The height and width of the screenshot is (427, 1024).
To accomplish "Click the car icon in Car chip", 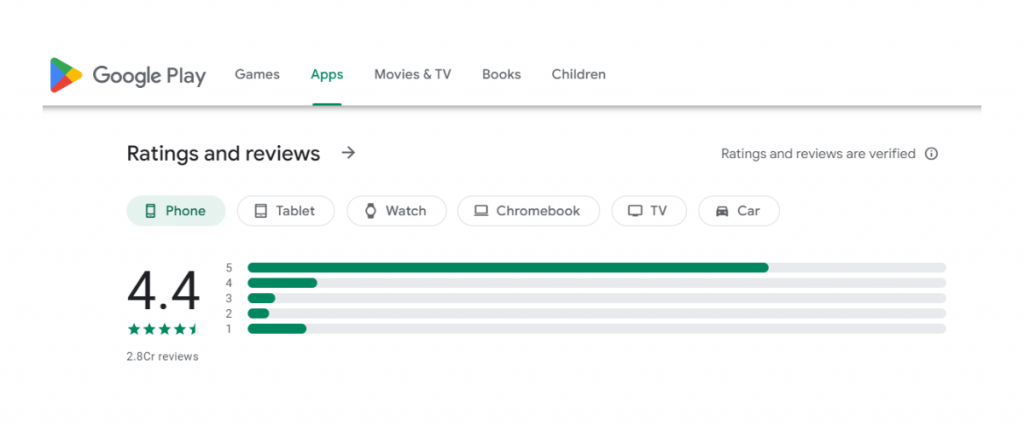I will click(722, 211).
